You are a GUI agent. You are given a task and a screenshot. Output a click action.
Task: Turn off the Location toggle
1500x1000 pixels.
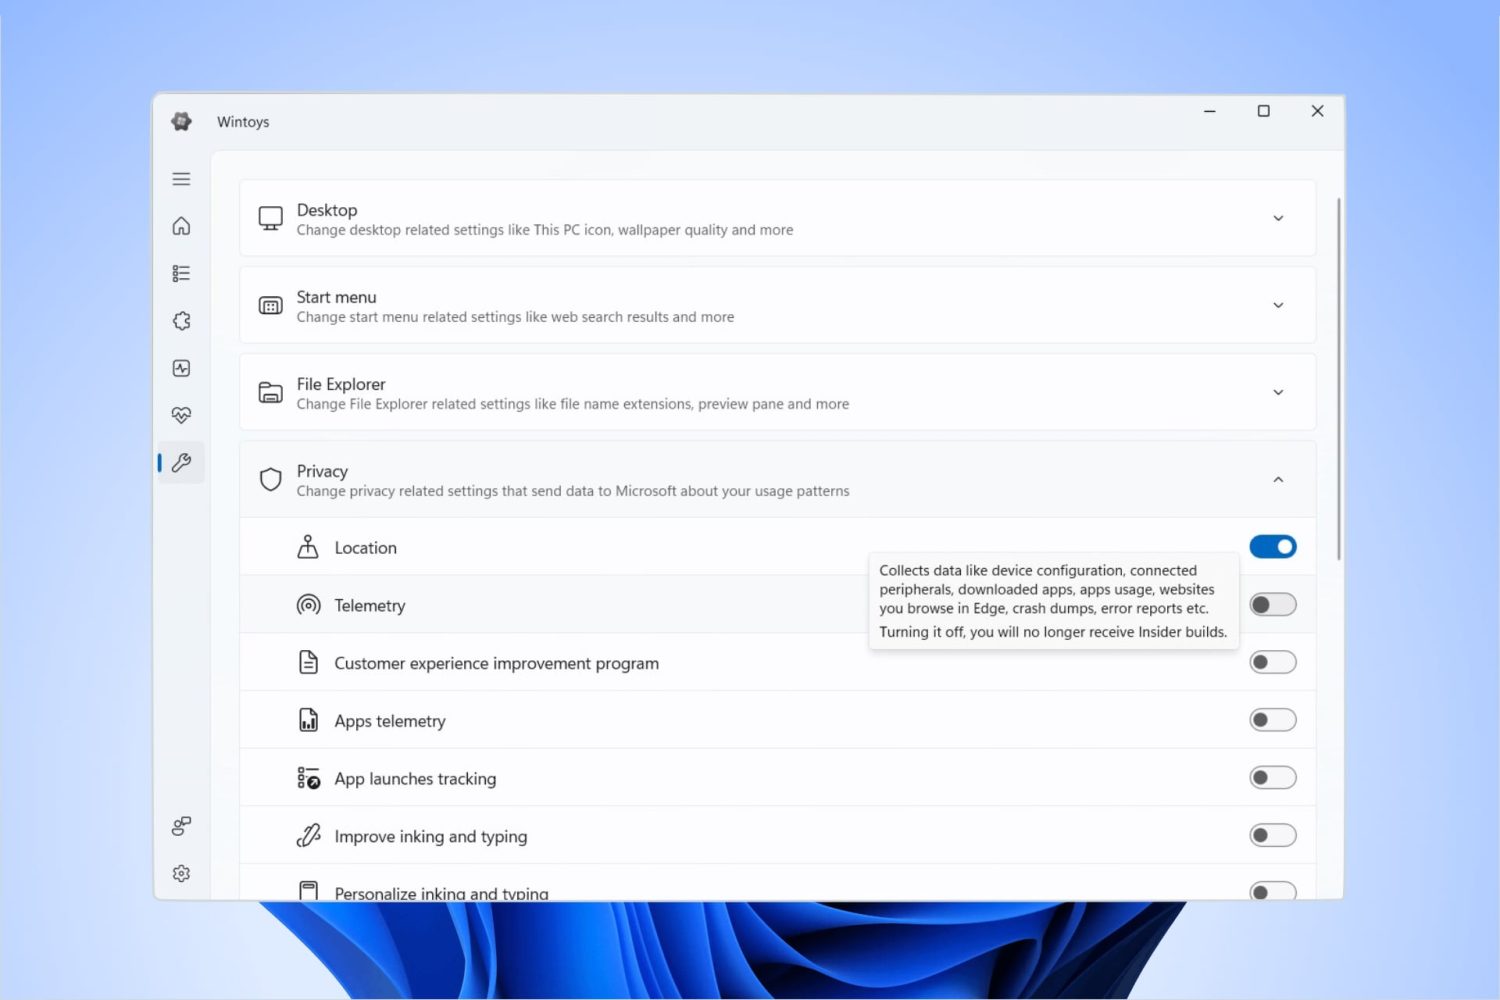(x=1272, y=547)
